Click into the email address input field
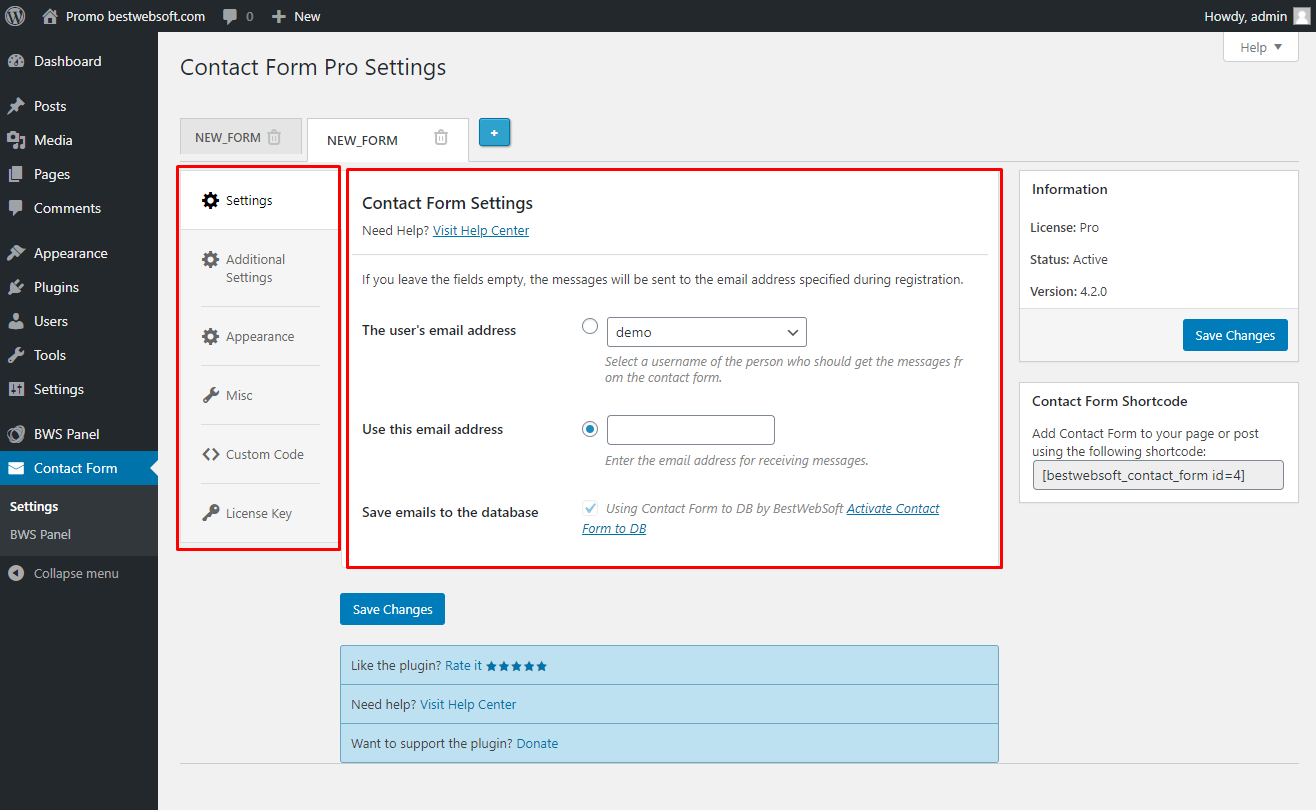1316x810 pixels. click(x=691, y=430)
